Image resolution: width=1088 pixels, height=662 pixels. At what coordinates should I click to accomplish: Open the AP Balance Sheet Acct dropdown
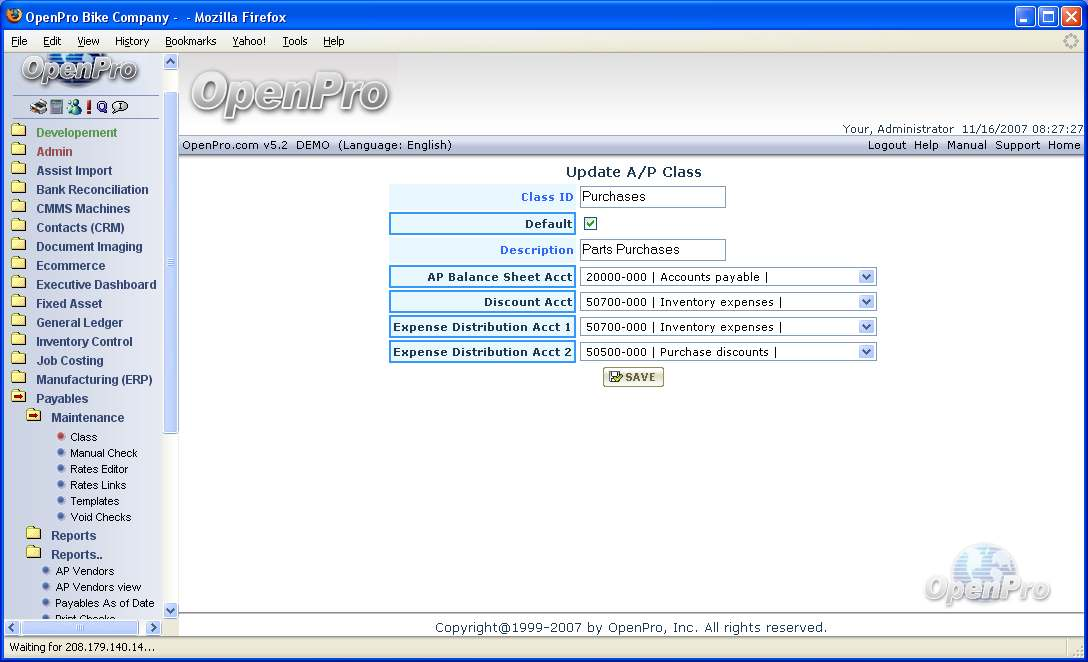point(866,277)
